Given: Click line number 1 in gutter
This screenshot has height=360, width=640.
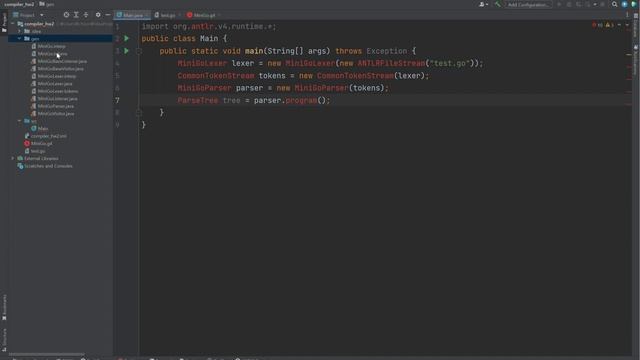Looking at the screenshot, I should (118, 27).
